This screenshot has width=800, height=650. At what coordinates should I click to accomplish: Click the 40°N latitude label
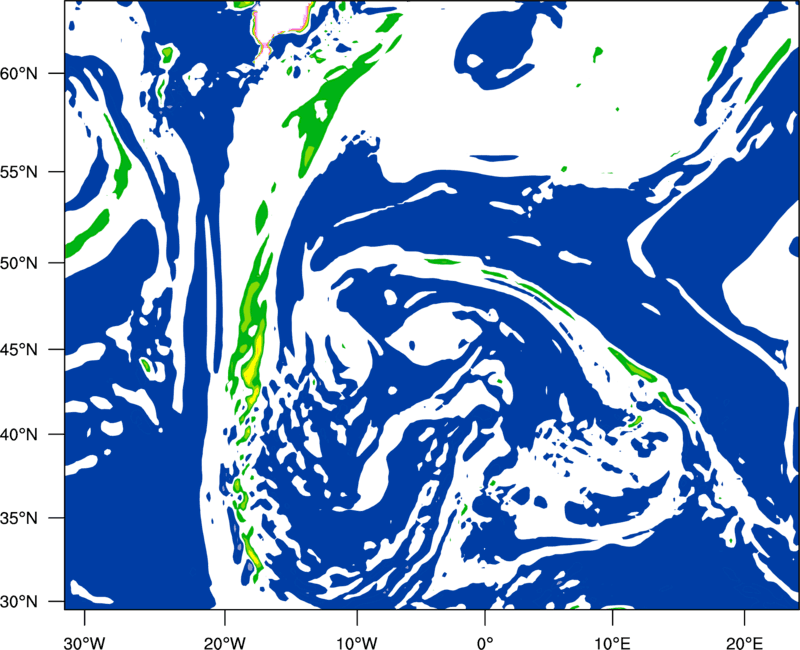pos(19,435)
